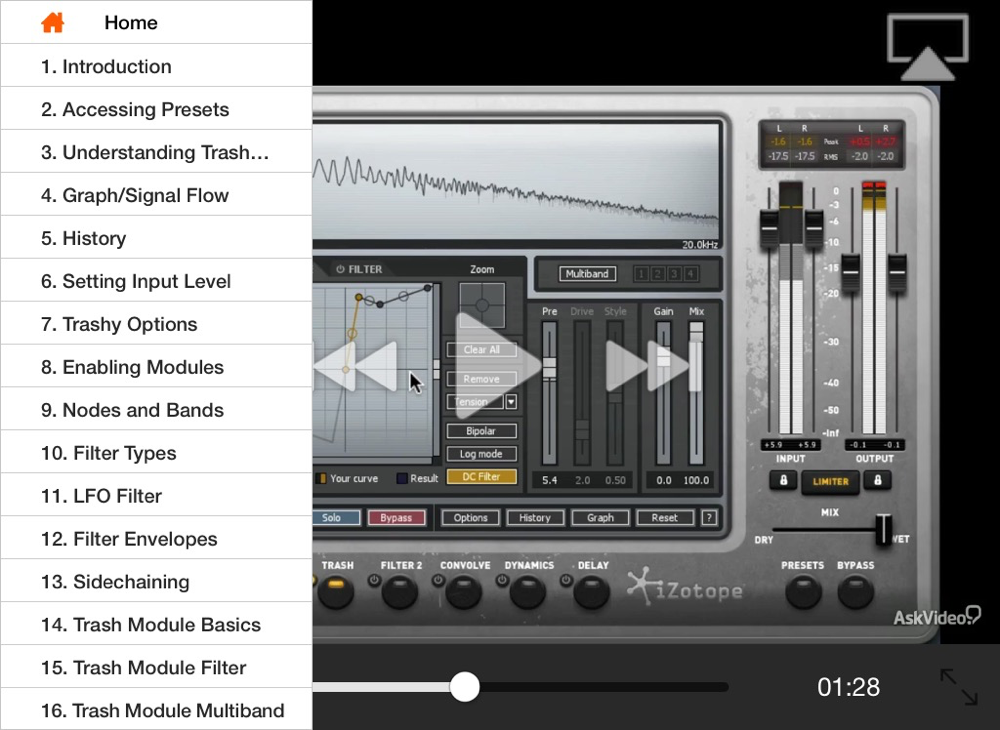This screenshot has width=1000, height=730.
Task: Open chapter 2. Accessing Presets
Action: pos(156,108)
